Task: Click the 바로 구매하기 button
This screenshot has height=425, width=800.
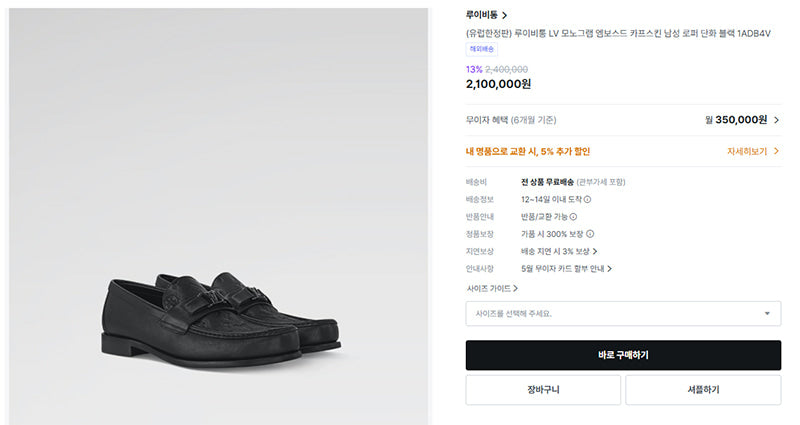Action: 623,355
